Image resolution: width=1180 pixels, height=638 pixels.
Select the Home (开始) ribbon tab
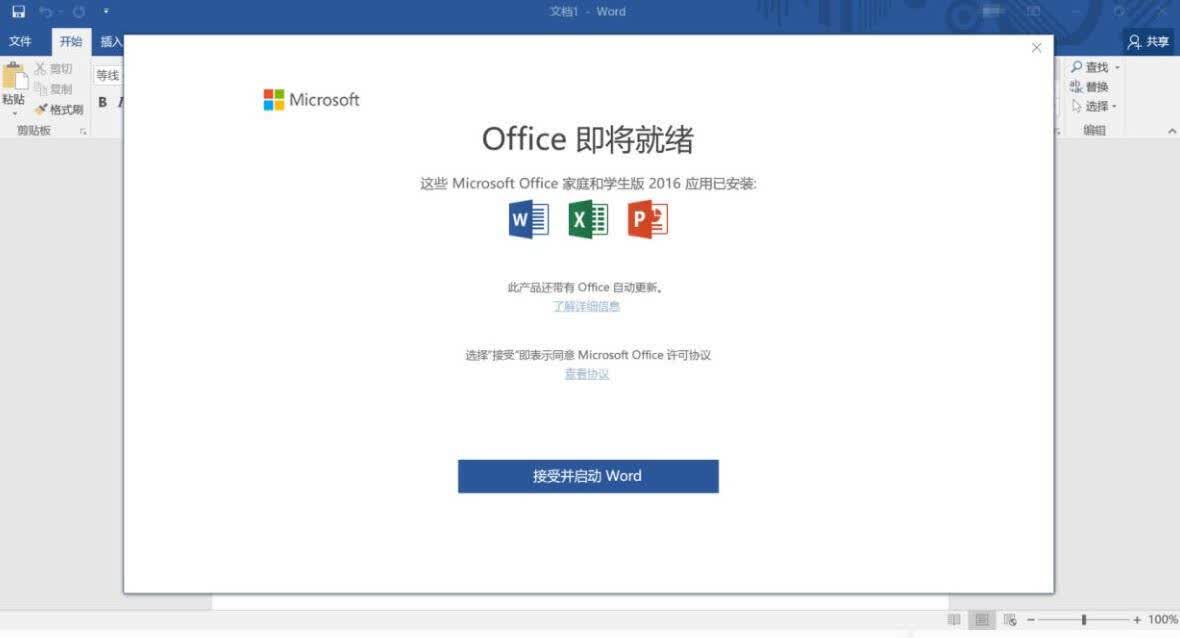click(x=71, y=41)
